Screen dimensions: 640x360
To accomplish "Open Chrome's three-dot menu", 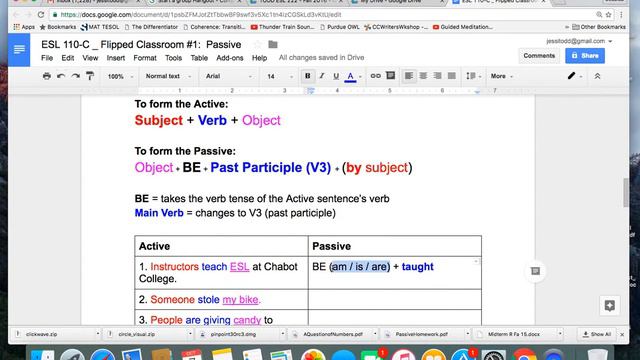I will tap(621, 15).
